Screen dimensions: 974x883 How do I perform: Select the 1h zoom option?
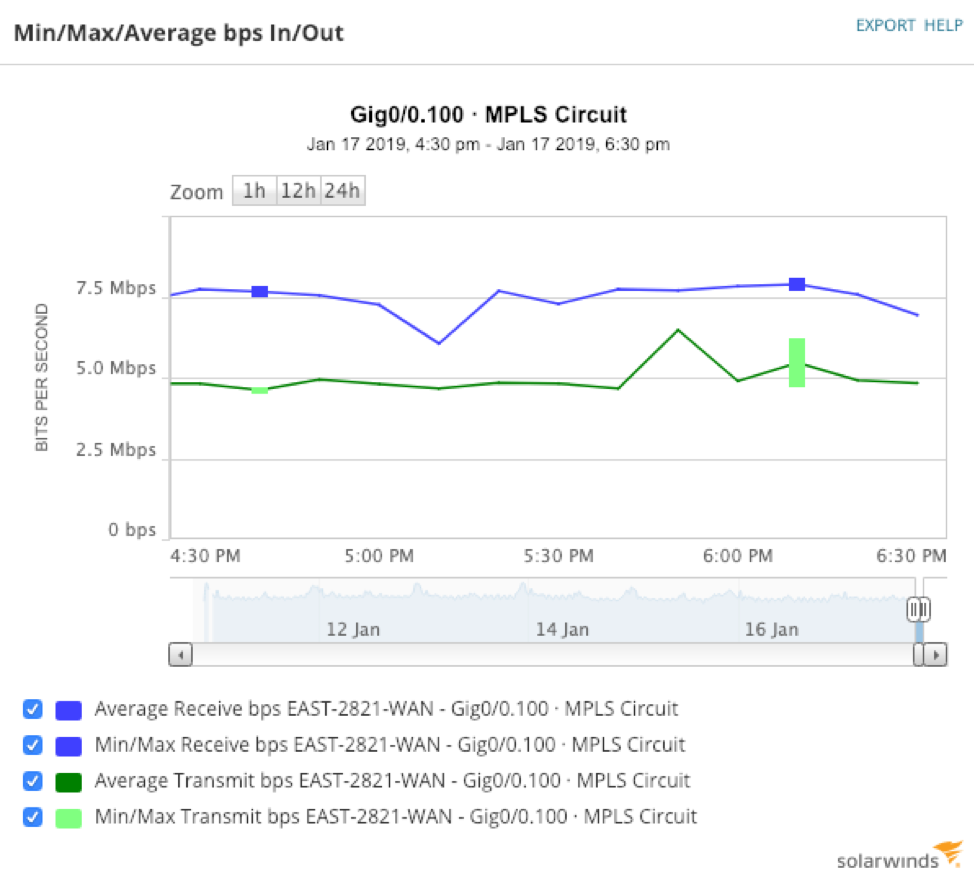[x=254, y=191]
